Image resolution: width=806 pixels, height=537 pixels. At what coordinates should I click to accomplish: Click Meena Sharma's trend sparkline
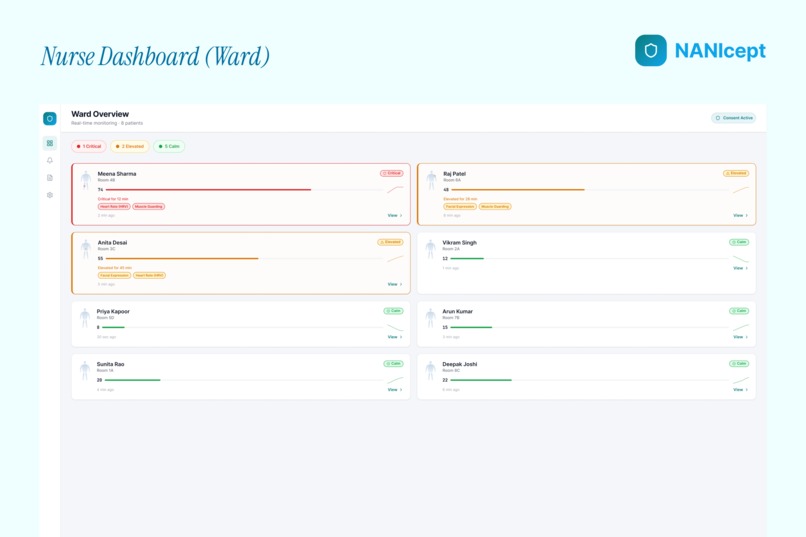tap(395, 190)
